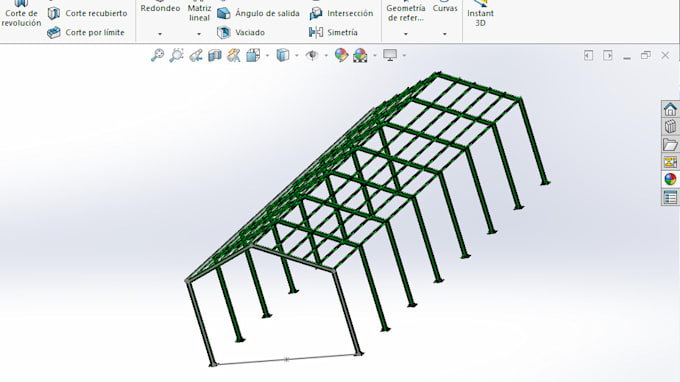Open Edit Appearance color ball
The image size is (680, 382).
coord(341,56)
